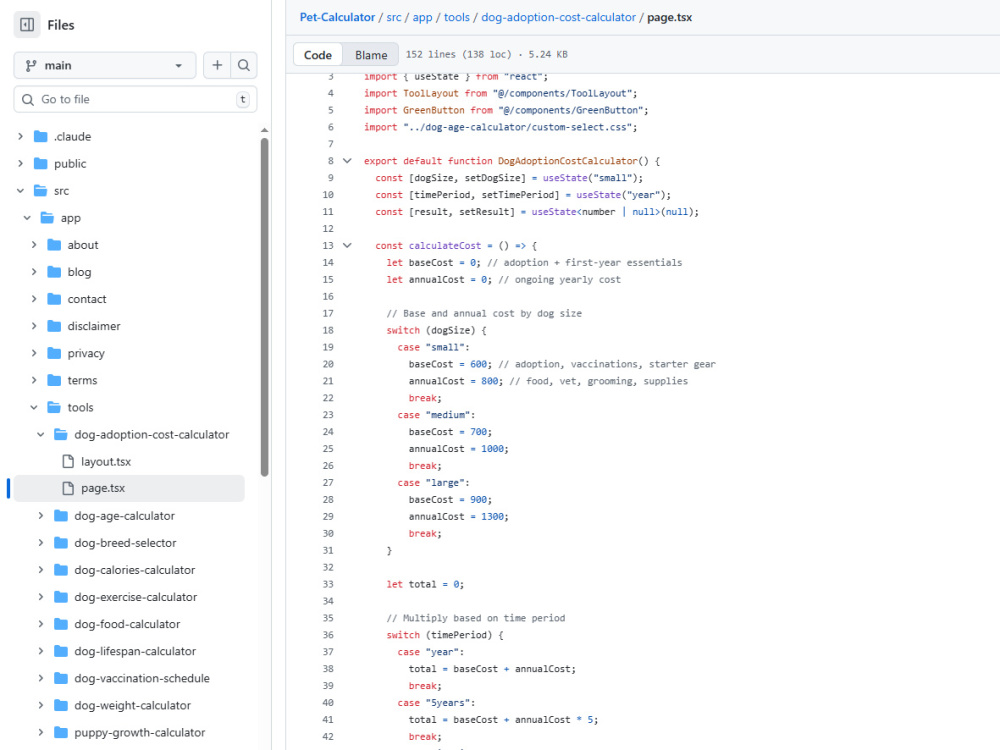Screen dimensions: 1000x750
Task: Click the dog-breed-selector folder icon
Action: pyautogui.click(x=61, y=543)
